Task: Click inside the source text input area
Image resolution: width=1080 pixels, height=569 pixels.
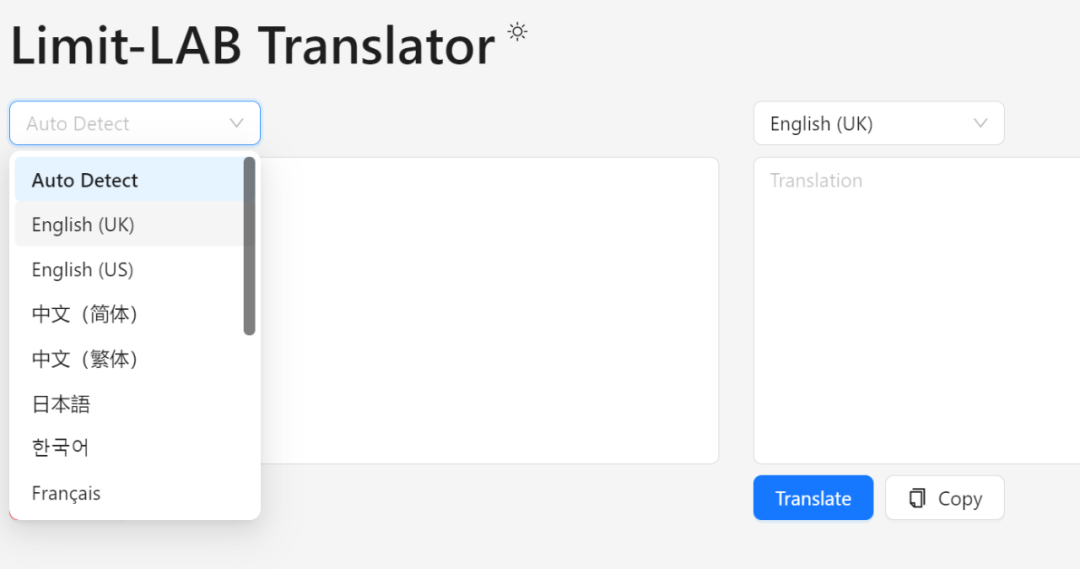Action: pos(490,310)
